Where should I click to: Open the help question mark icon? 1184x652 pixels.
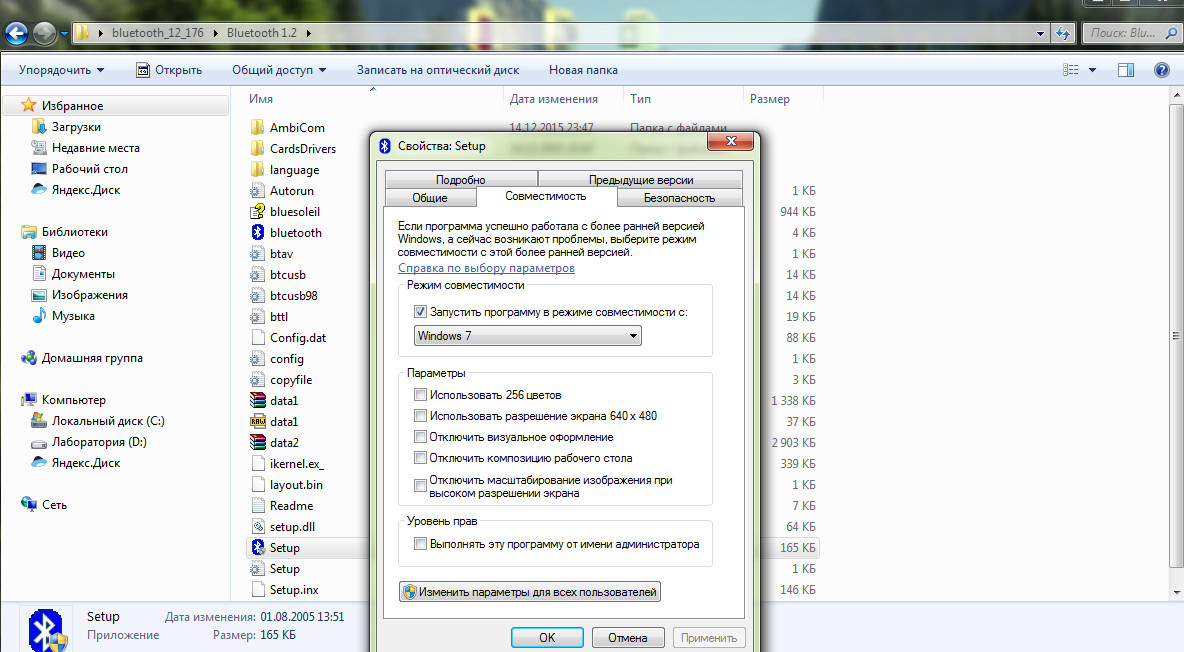[x=1161, y=70]
